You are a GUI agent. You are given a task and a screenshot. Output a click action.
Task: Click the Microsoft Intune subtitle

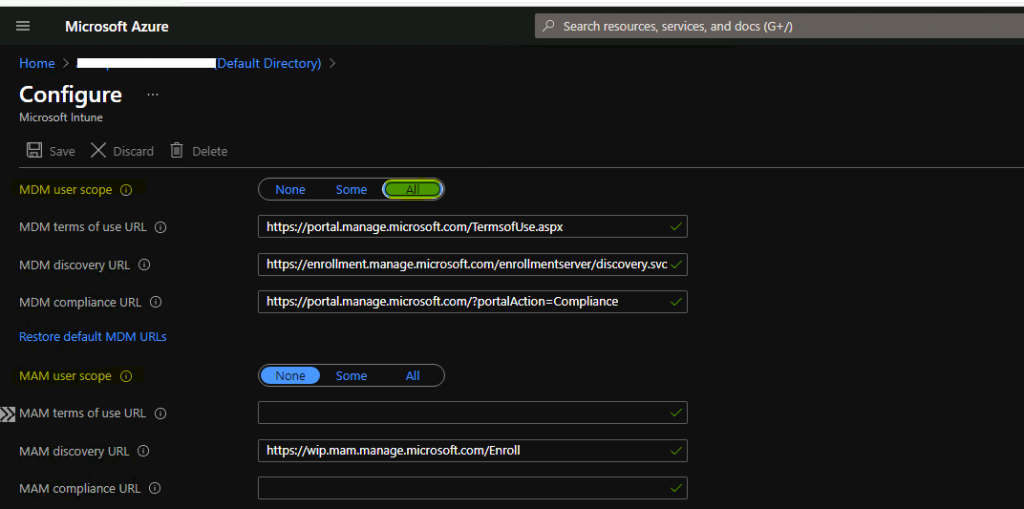[x=61, y=118]
